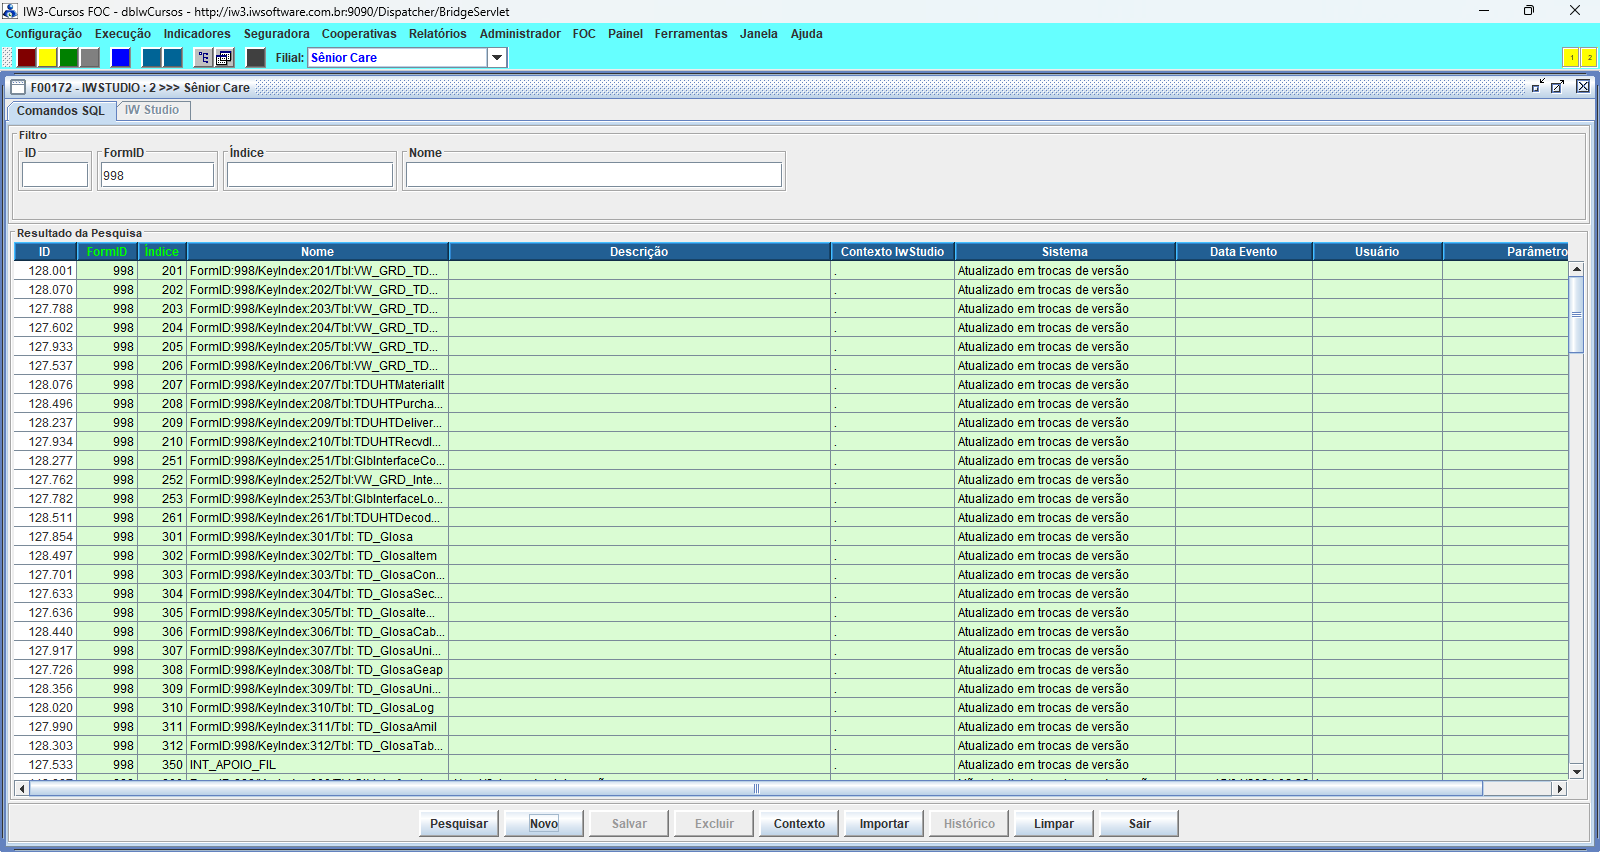Select row FormID:998/KeyIndex:301/Tbl: TD_Glosa

790,537
